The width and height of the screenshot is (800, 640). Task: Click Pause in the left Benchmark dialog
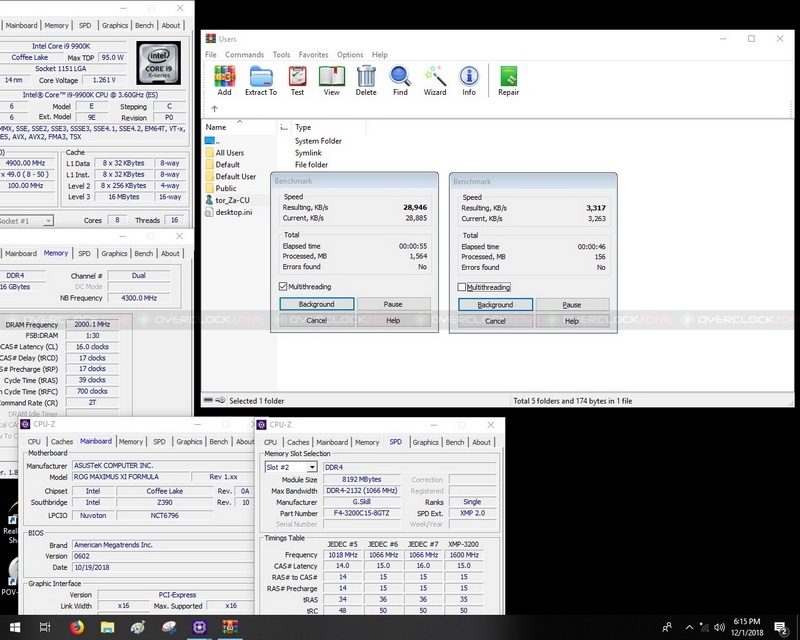pyautogui.click(x=393, y=304)
